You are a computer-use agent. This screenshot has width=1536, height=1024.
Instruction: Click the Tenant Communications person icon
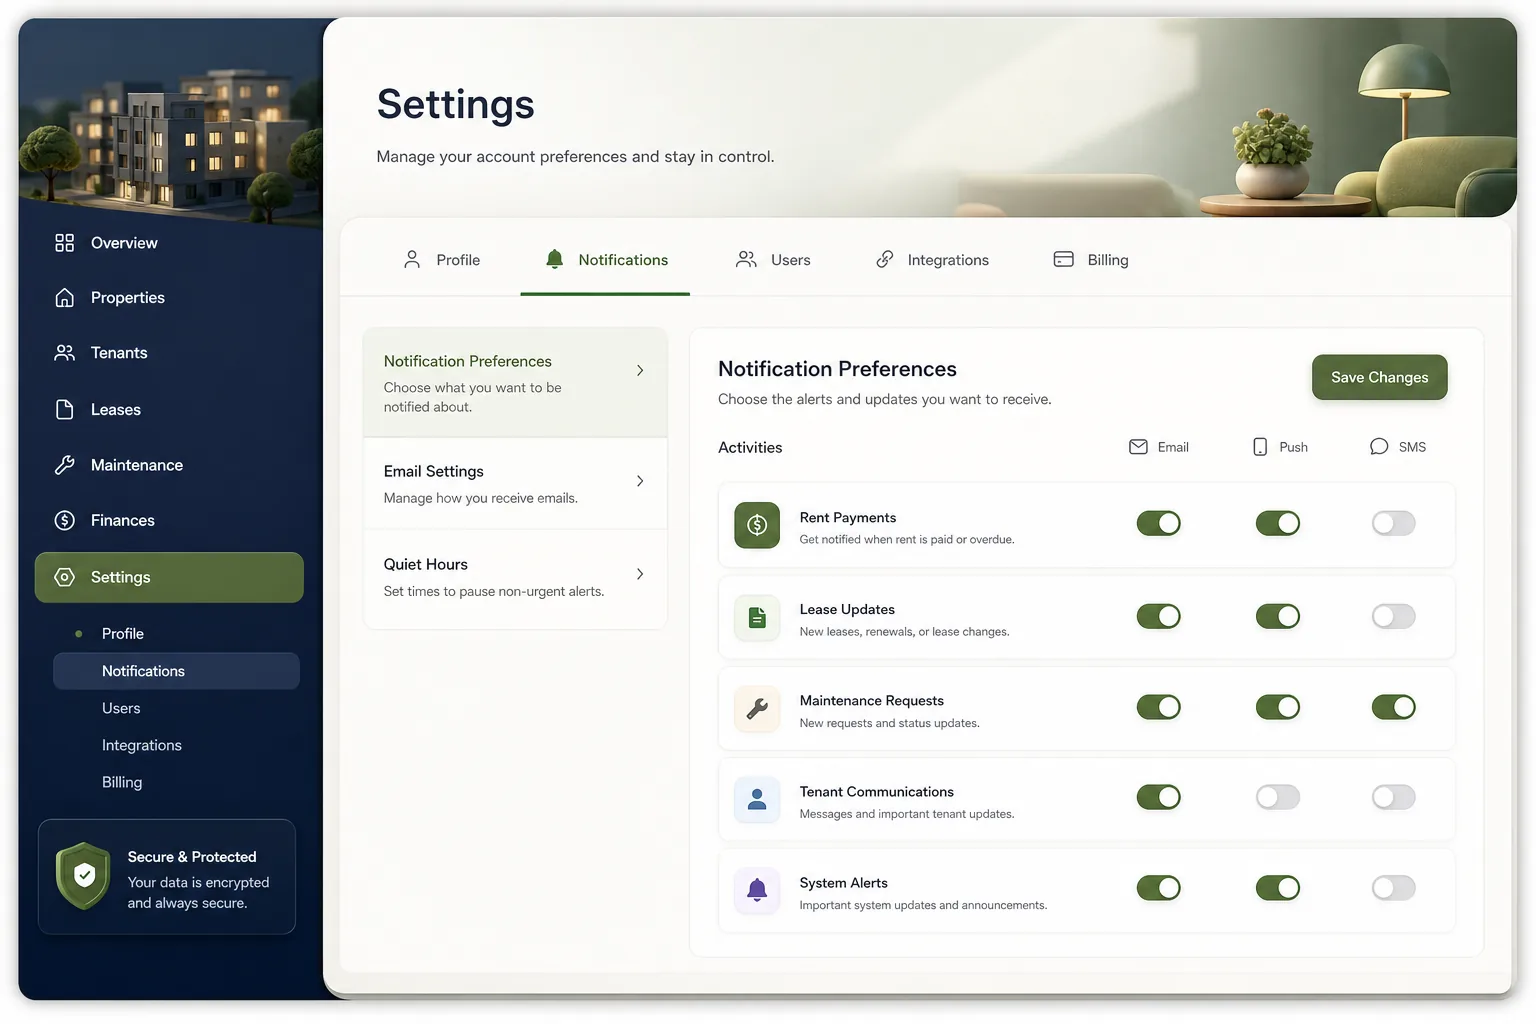tap(757, 800)
